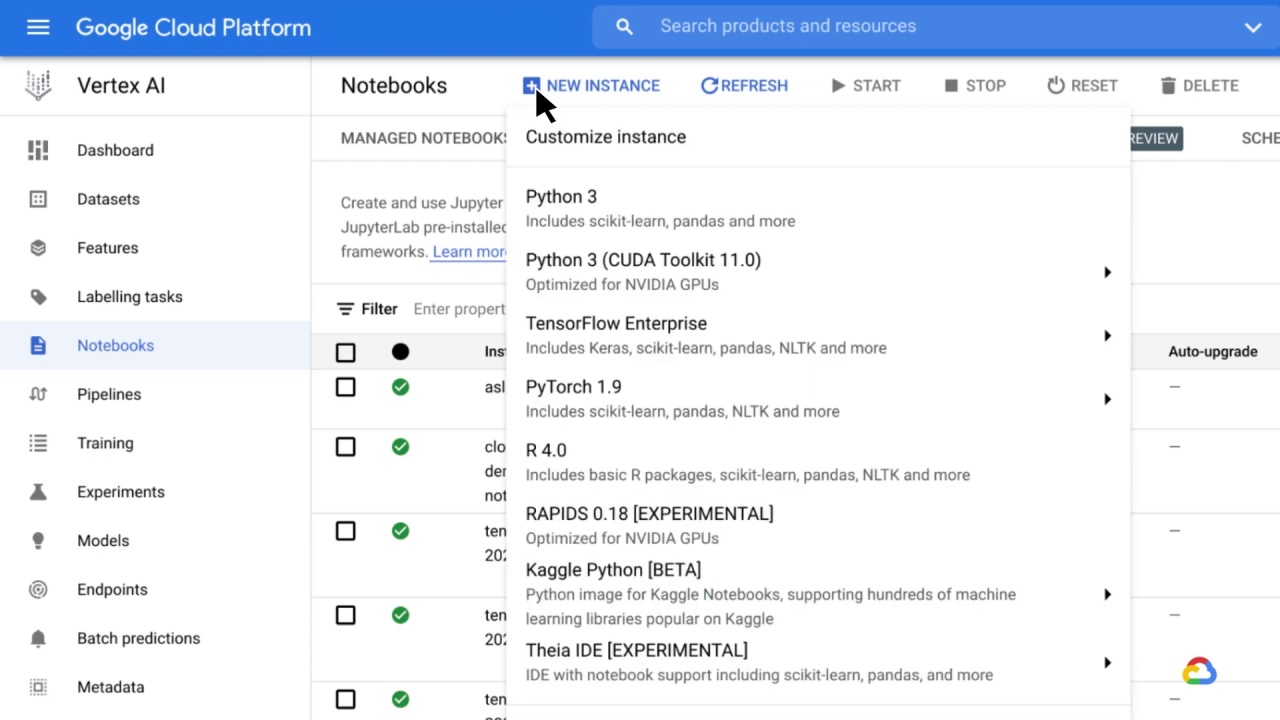Click the Datasets sidebar icon

pyautogui.click(x=38, y=199)
